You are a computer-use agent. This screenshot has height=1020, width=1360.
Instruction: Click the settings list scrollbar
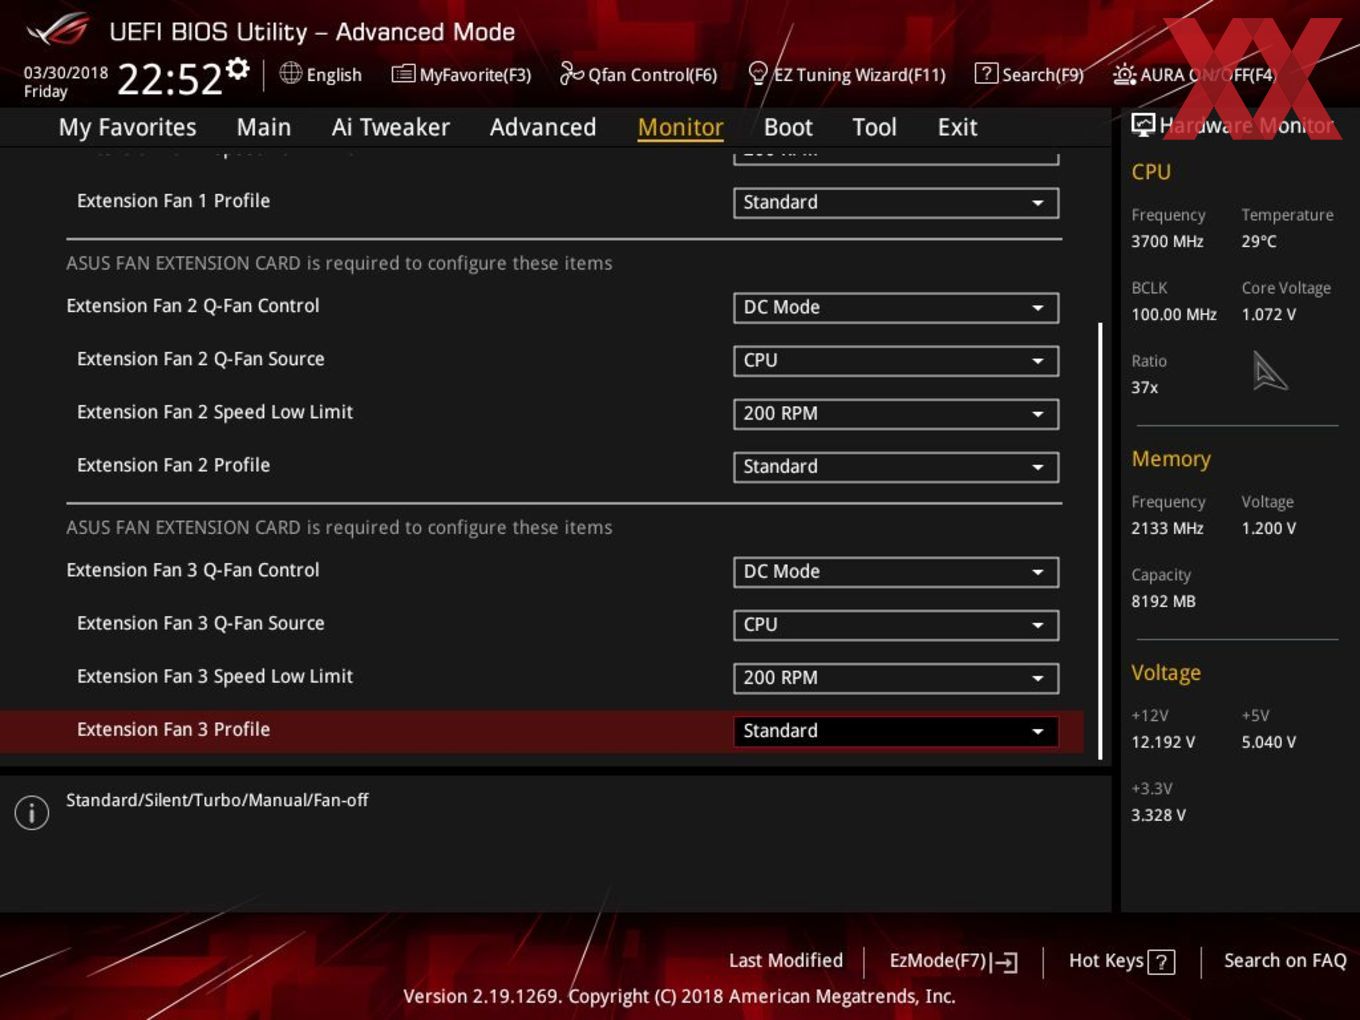pos(1100,540)
